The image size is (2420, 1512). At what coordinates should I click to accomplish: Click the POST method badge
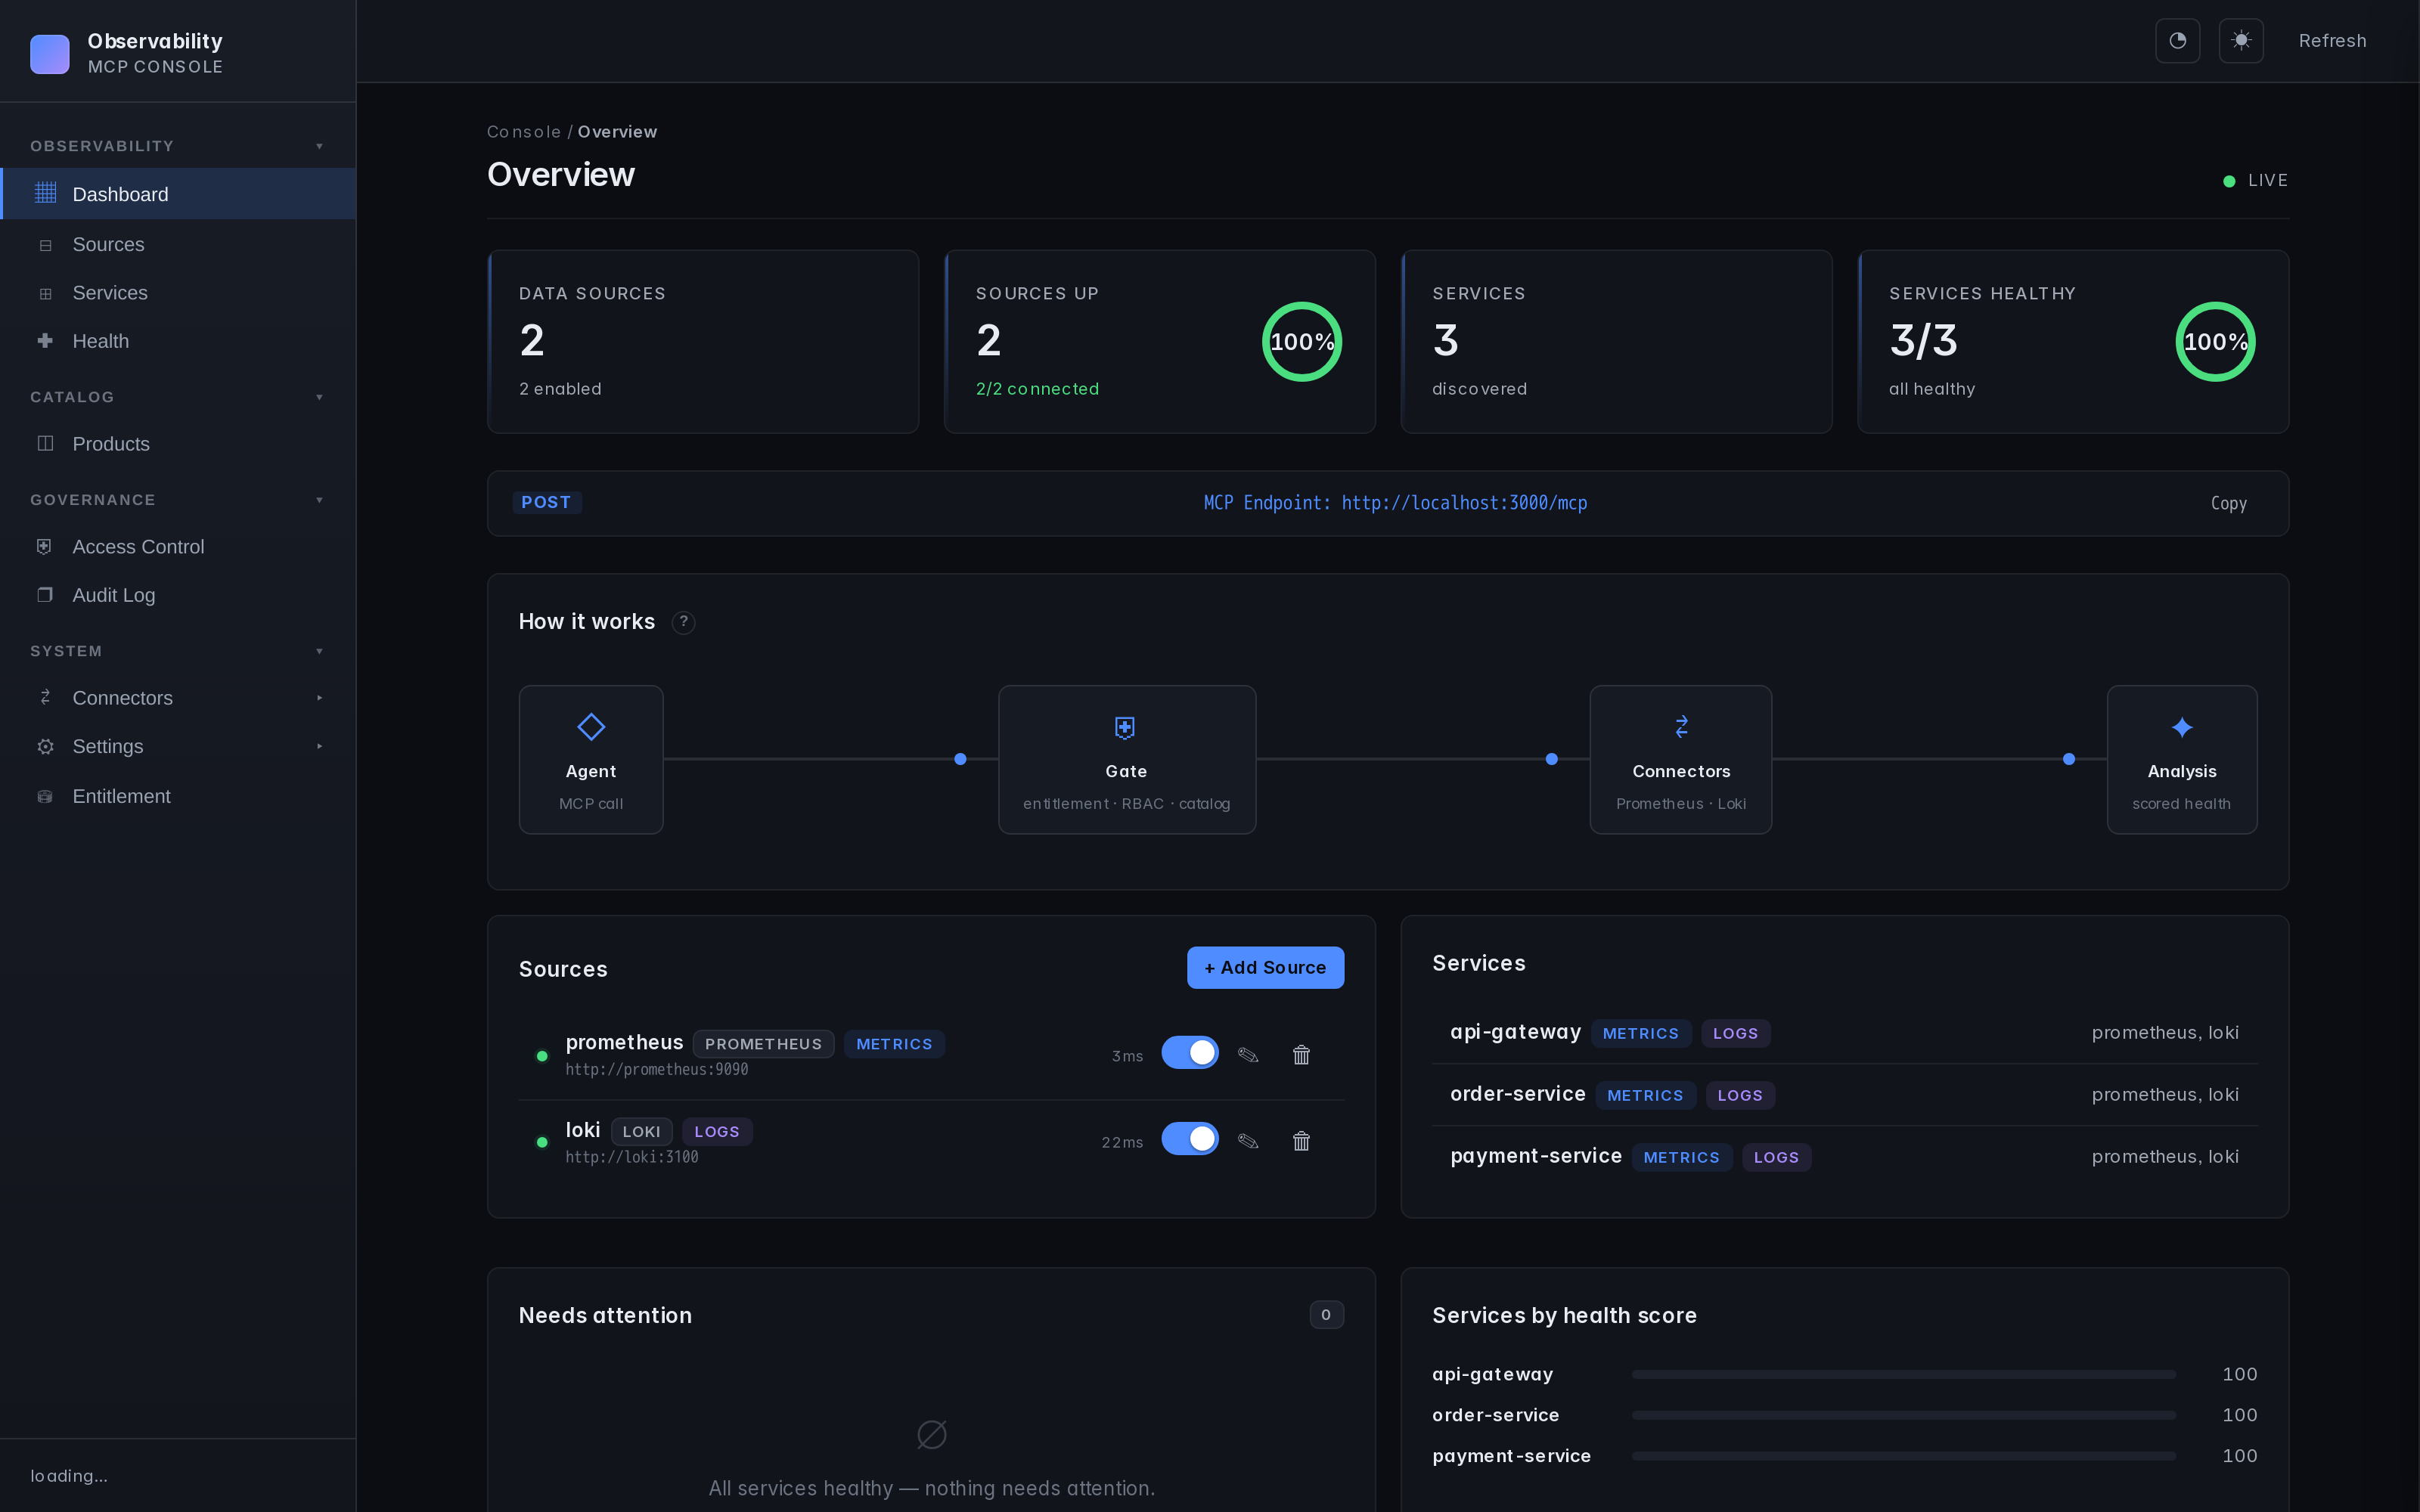click(547, 502)
